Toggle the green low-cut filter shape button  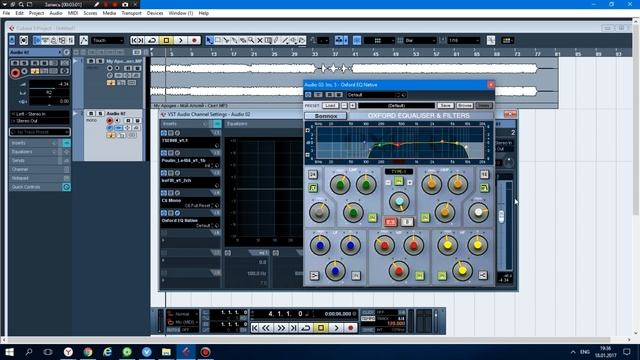pyautogui.click(x=313, y=188)
